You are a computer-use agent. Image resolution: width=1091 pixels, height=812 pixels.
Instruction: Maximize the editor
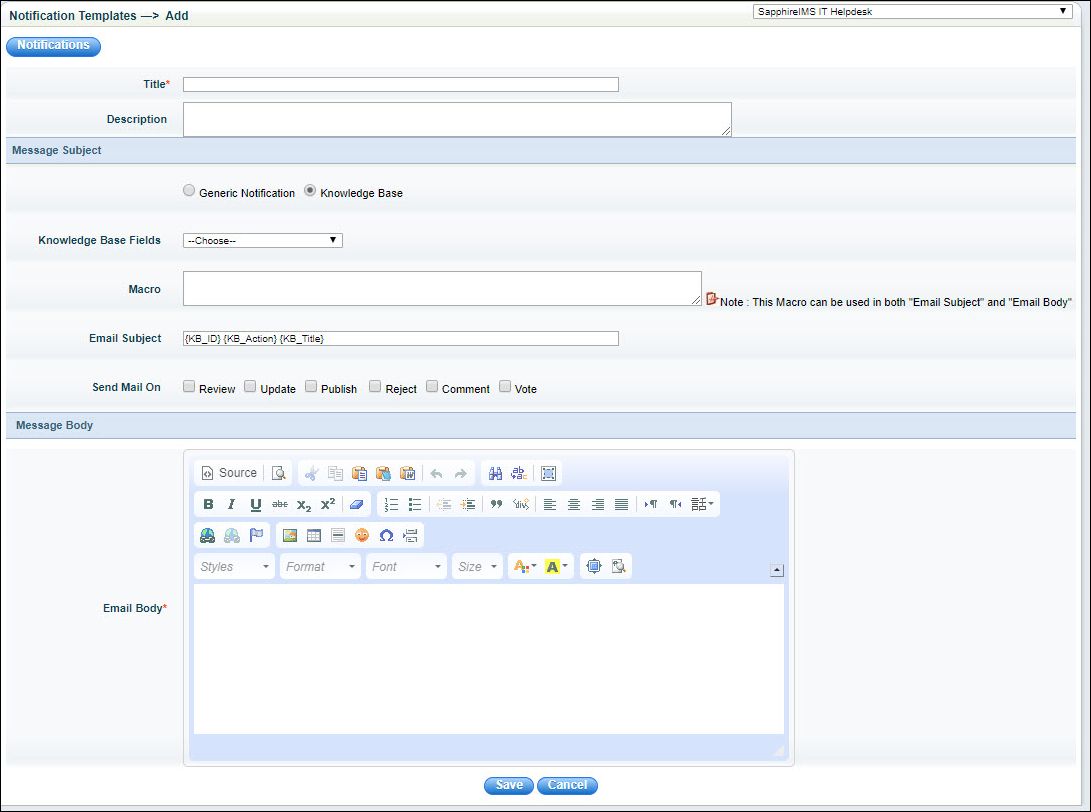coord(594,566)
